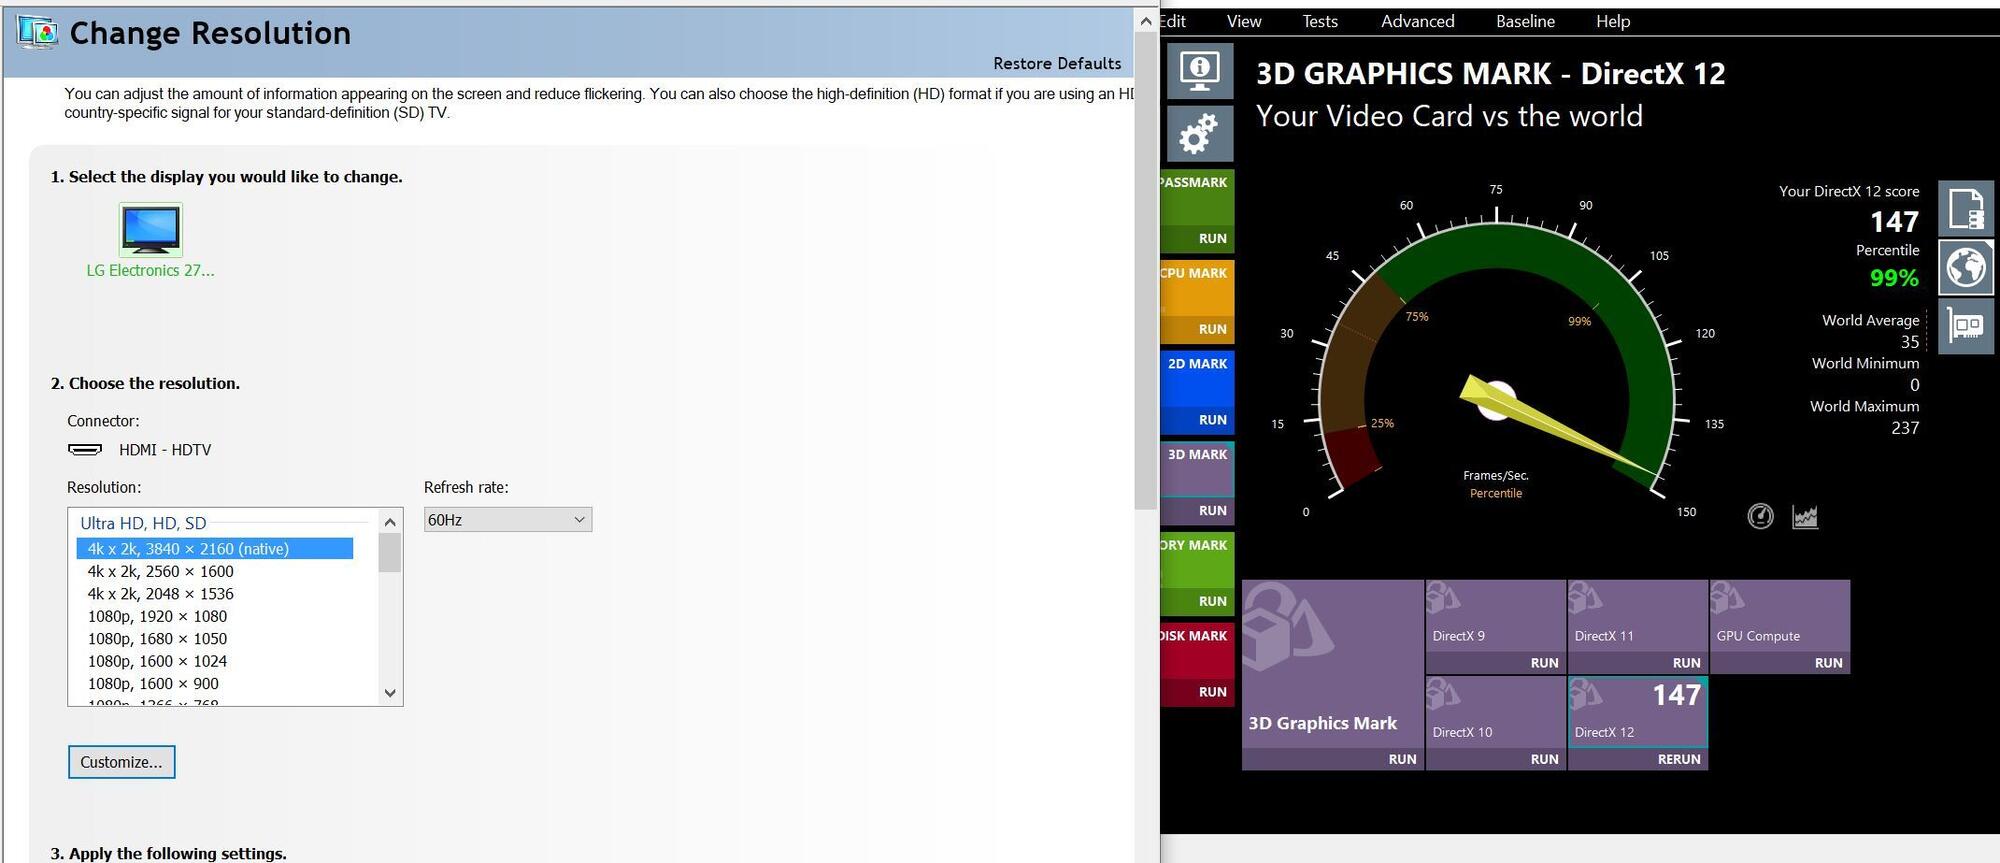2000x863 pixels.
Task: Click the graphics card icon in right sidebar
Action: 1966,326
